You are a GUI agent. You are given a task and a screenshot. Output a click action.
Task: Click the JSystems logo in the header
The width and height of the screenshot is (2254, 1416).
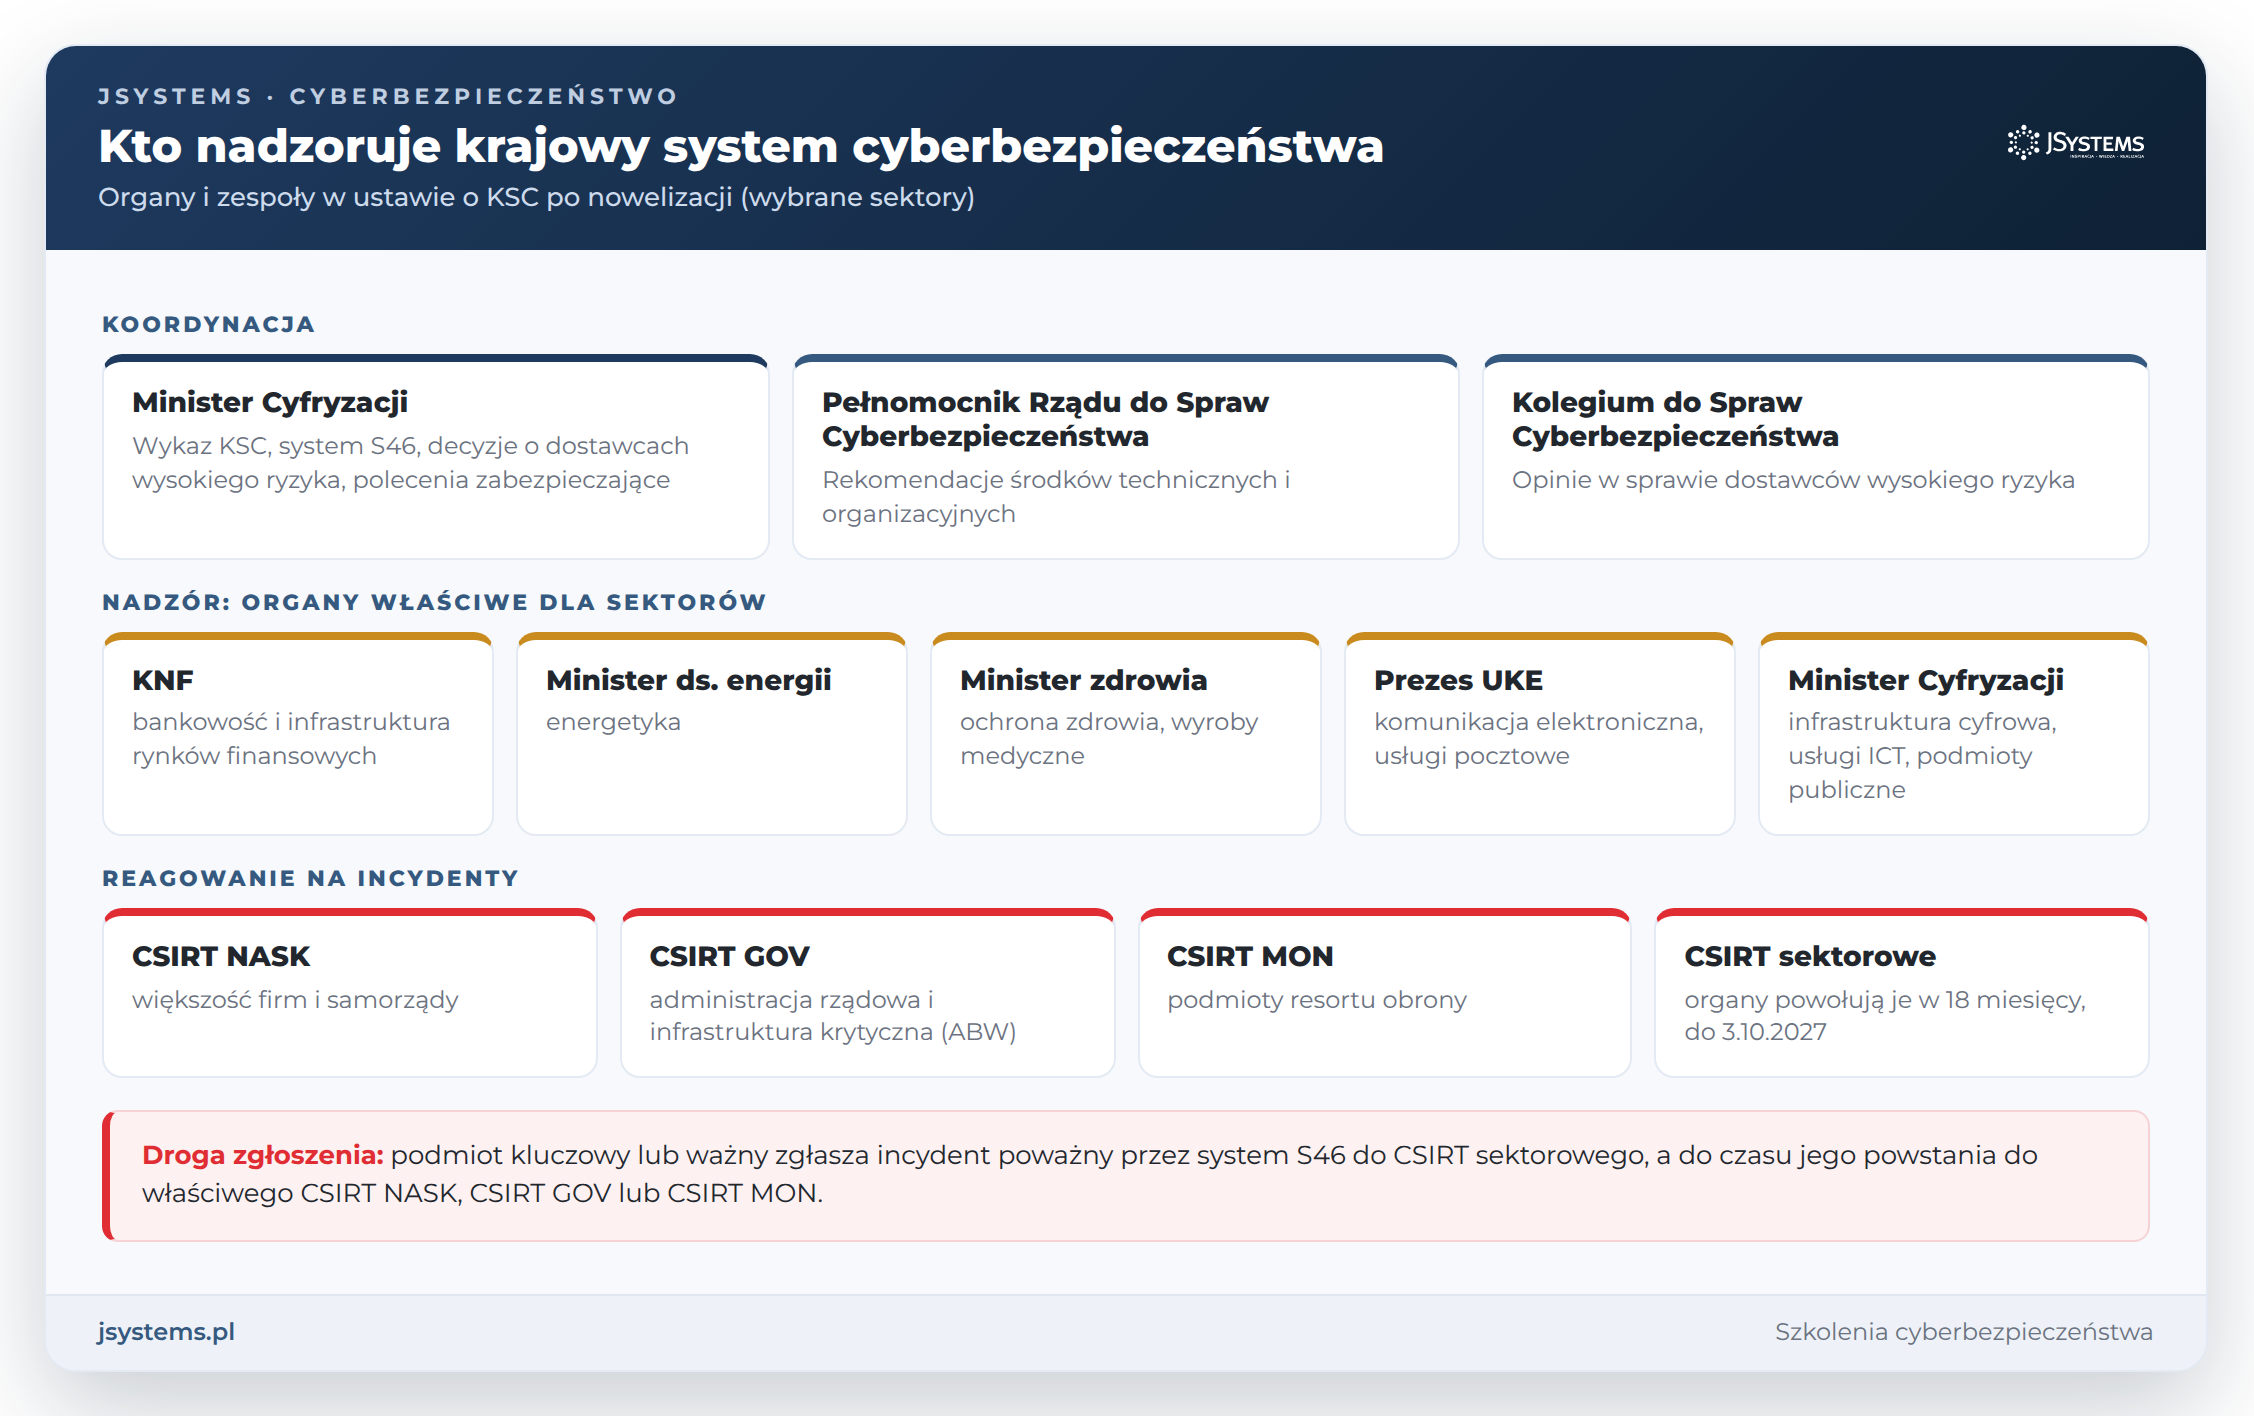coord(2076,143)
